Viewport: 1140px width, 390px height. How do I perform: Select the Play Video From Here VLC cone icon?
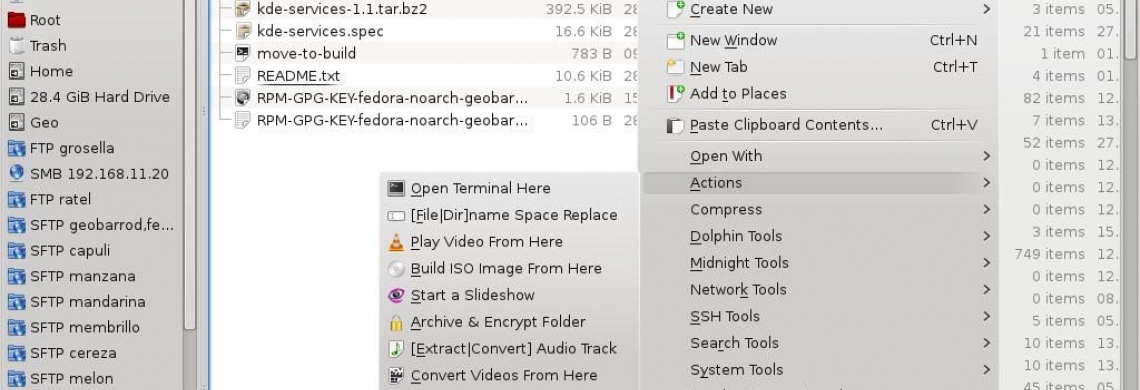tap(396, 242)
